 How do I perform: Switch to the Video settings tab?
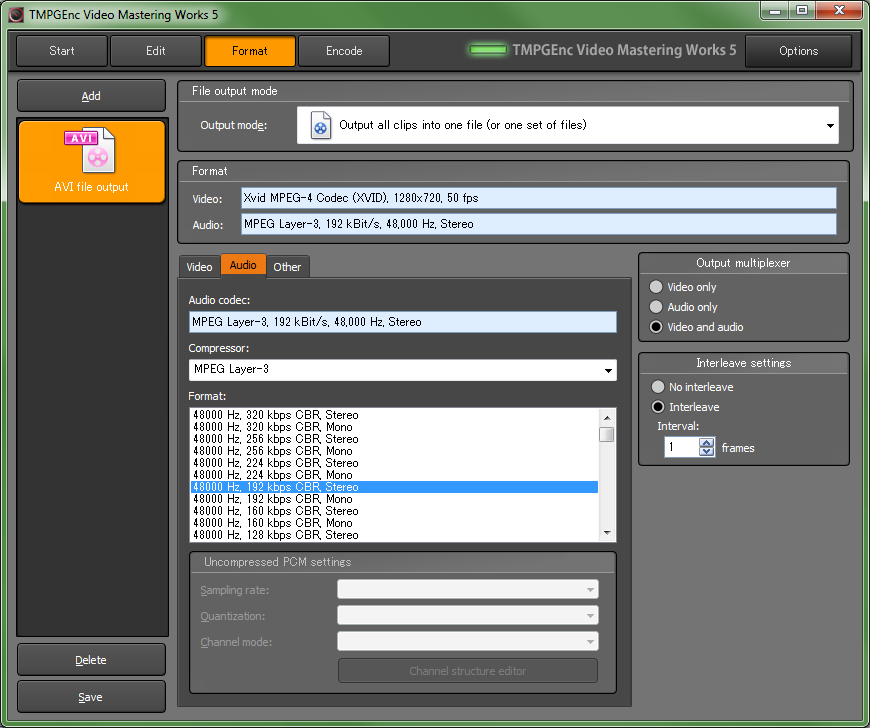click(x=199, y=267)
